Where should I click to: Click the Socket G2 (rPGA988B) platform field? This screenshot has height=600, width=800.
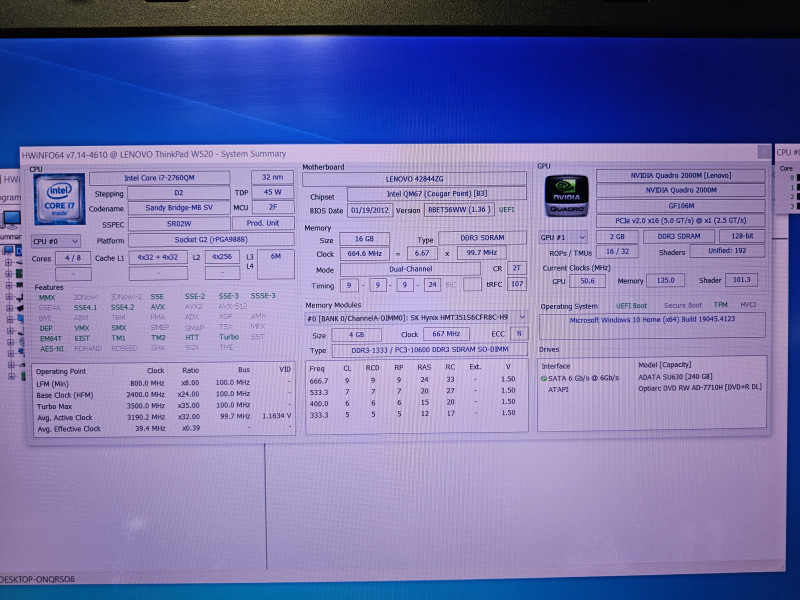pos(211,239)
